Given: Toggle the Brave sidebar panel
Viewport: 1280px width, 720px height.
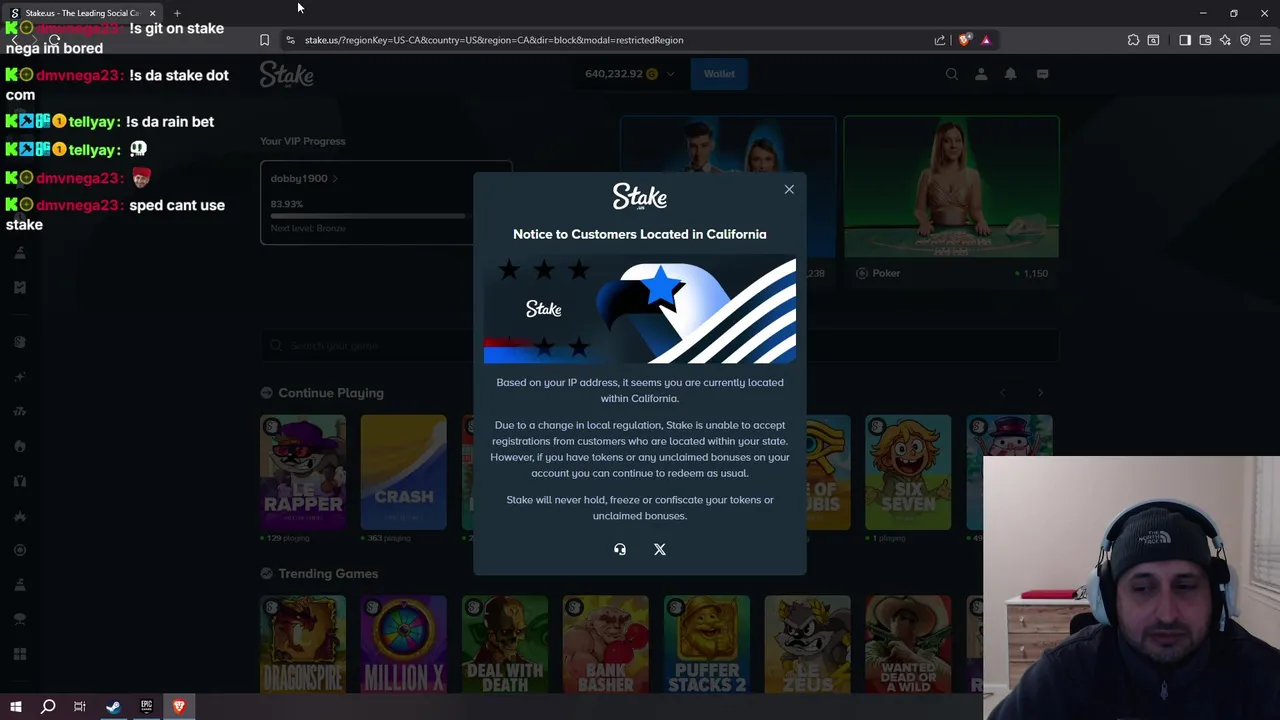Looking at the screenshot, I should click(1185, 40).
